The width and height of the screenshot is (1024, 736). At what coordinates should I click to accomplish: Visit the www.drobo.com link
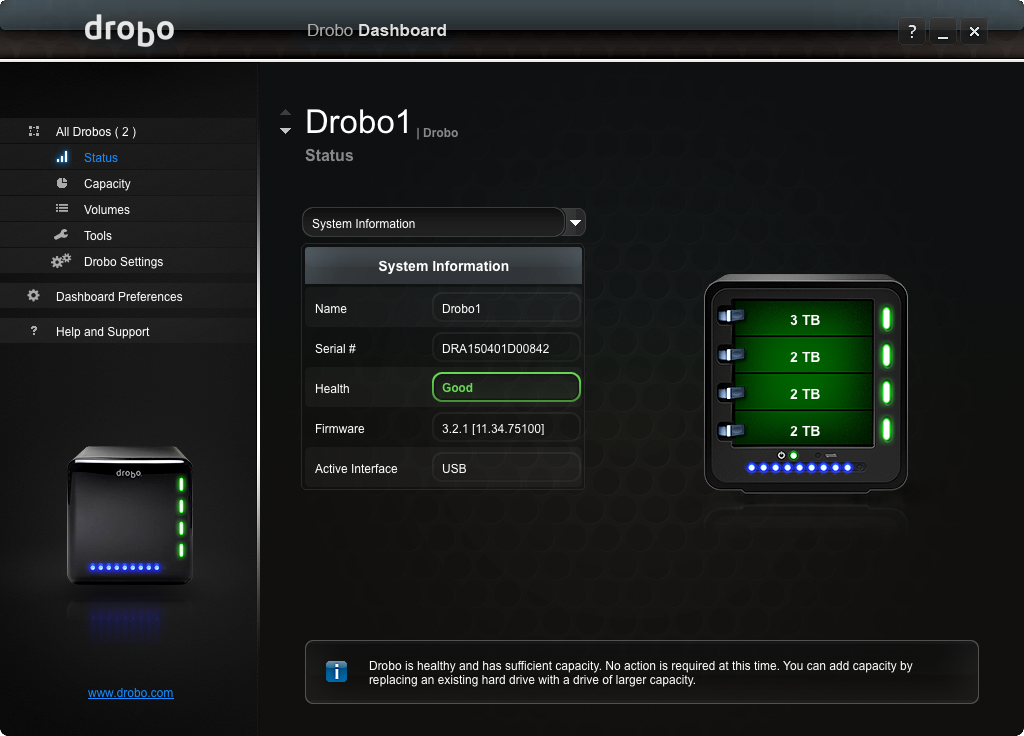[x=130, y=693]
